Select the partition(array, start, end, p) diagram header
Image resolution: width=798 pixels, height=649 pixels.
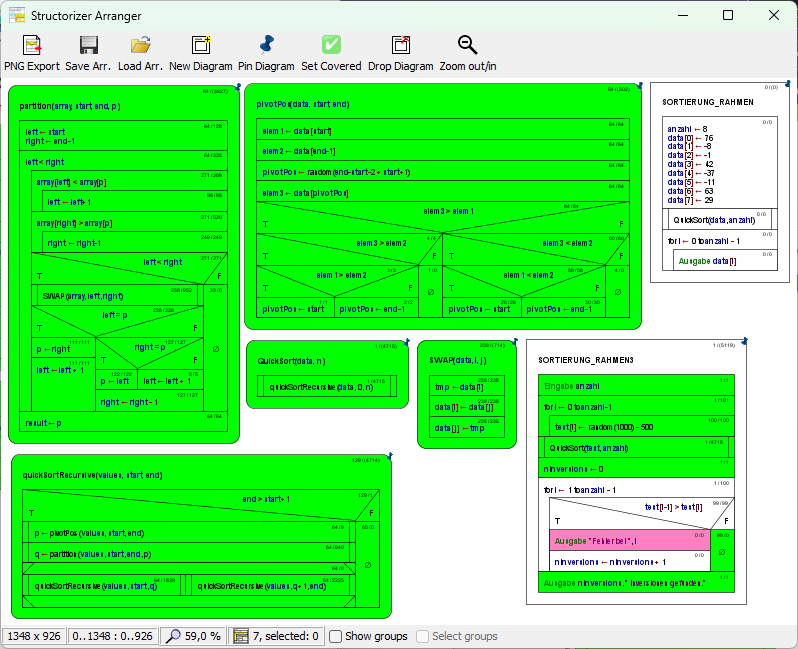[x=70, y=106]
